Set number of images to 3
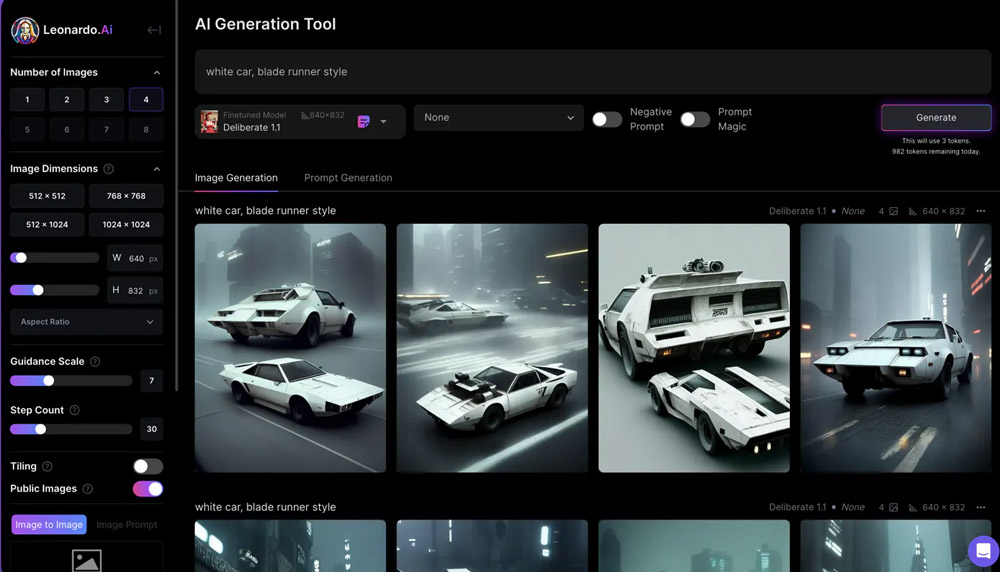This screenshot has width=1000, height=572. 107,99
